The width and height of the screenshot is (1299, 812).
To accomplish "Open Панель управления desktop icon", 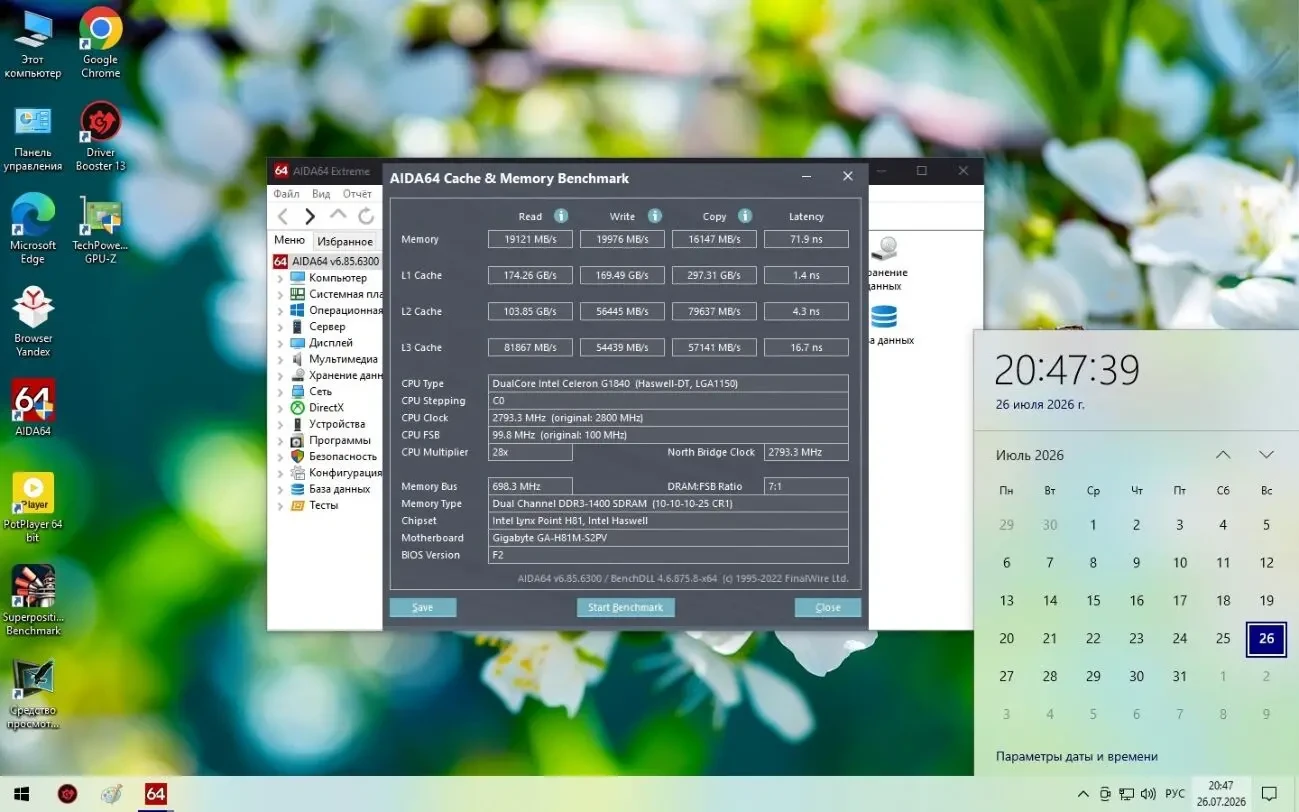I will point(32,137).
